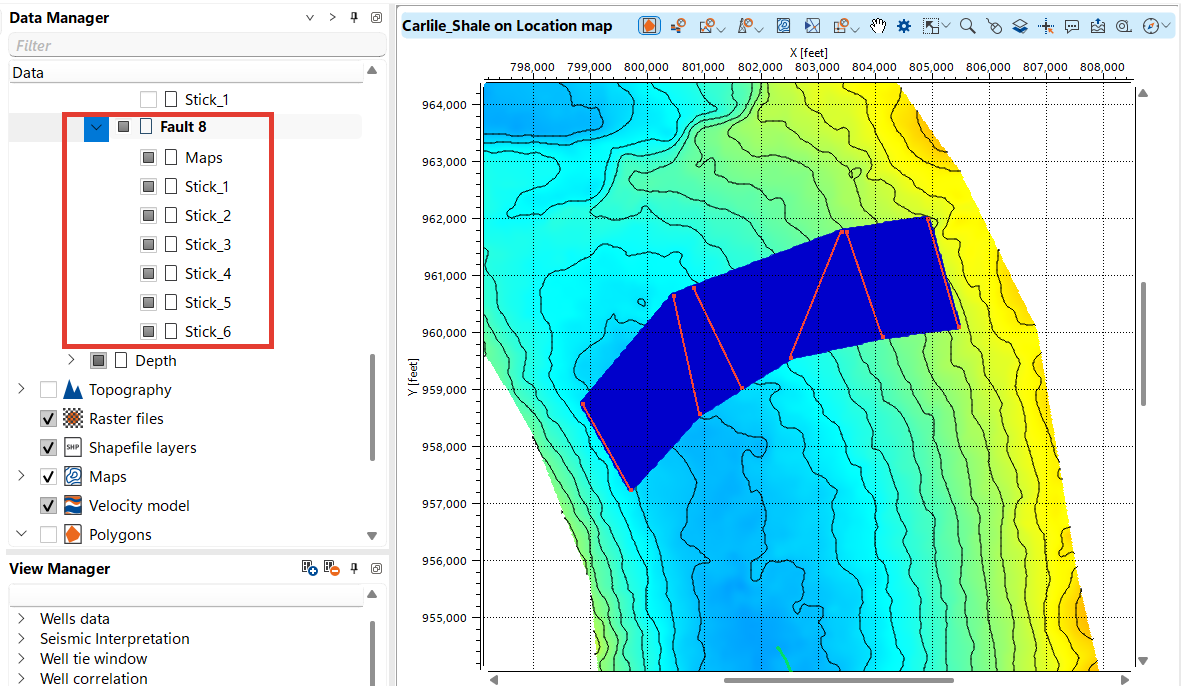Select the Shapefile layers item

(142, 448)
